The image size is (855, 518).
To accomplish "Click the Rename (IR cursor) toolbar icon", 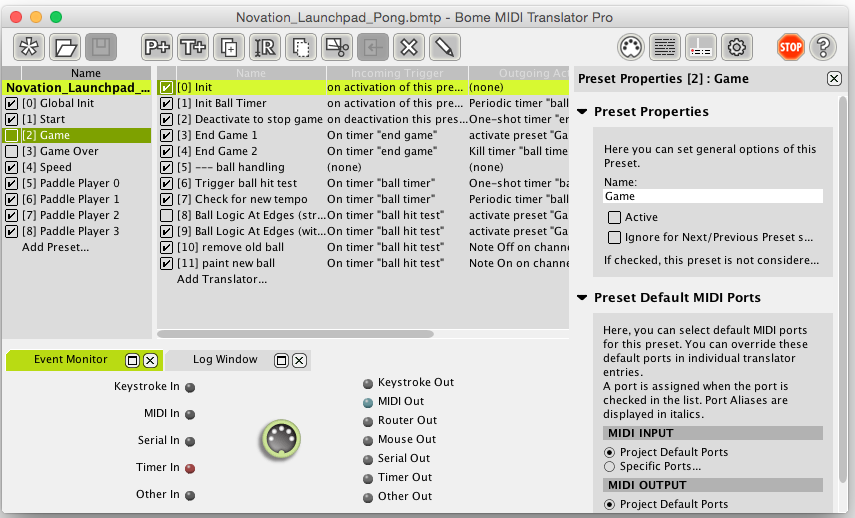I will [x=265, y=47].
